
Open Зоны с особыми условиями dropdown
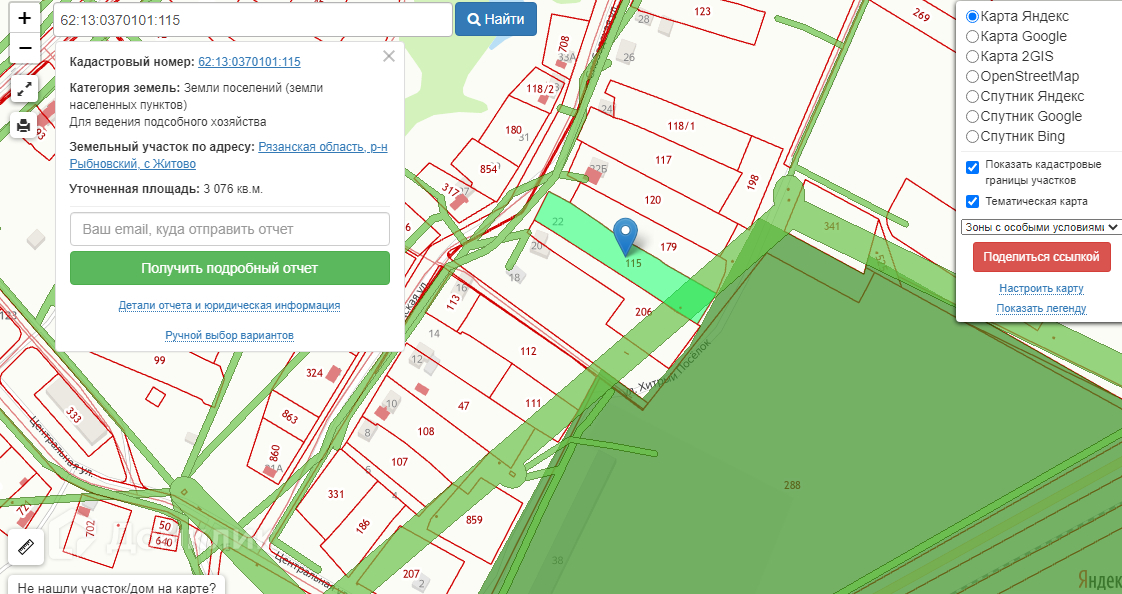(1040, 227)
